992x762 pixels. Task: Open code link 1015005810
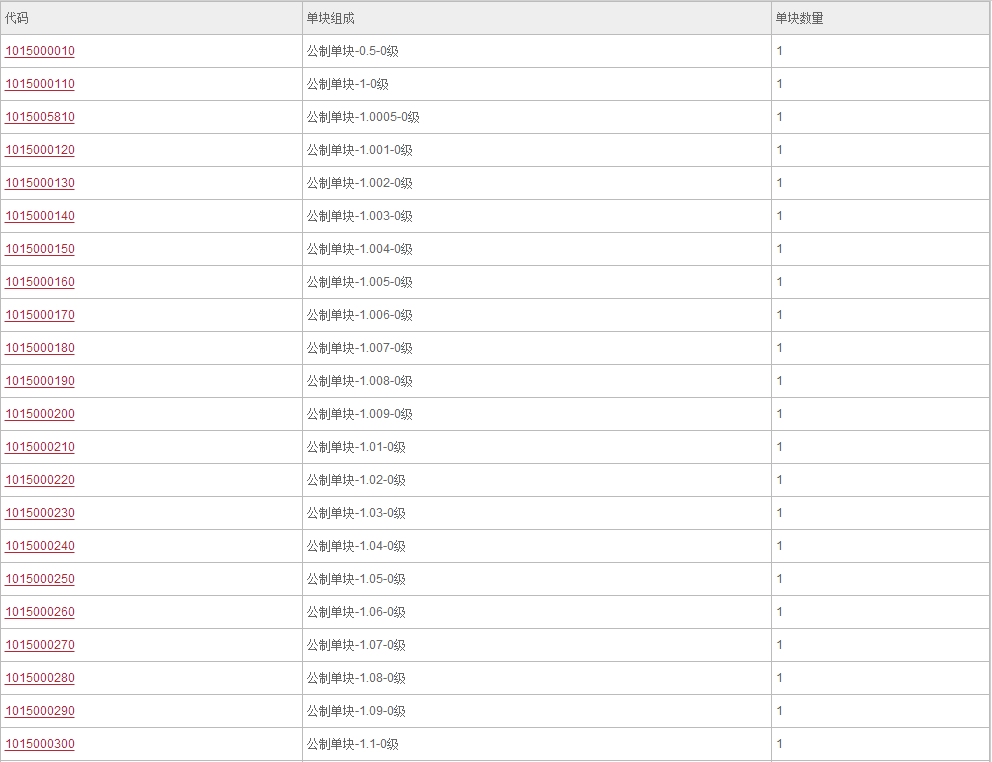coord(40,117)
